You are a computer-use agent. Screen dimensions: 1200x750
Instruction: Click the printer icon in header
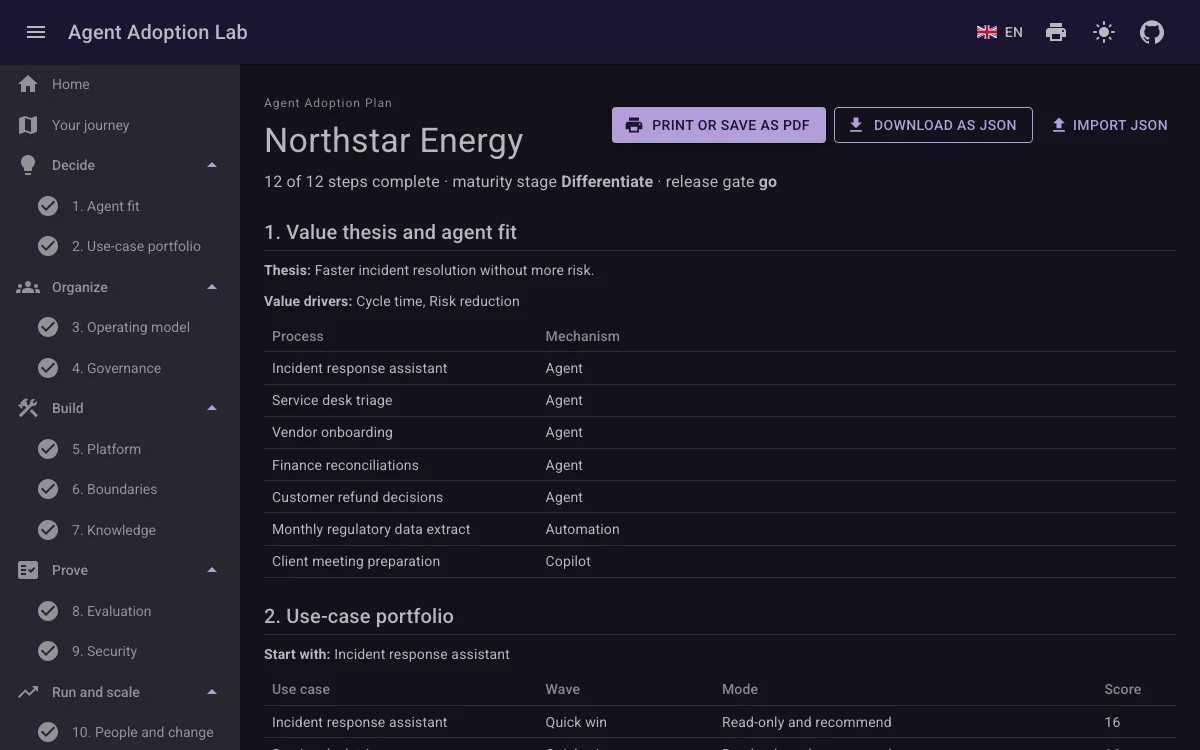click(1056, 32)
